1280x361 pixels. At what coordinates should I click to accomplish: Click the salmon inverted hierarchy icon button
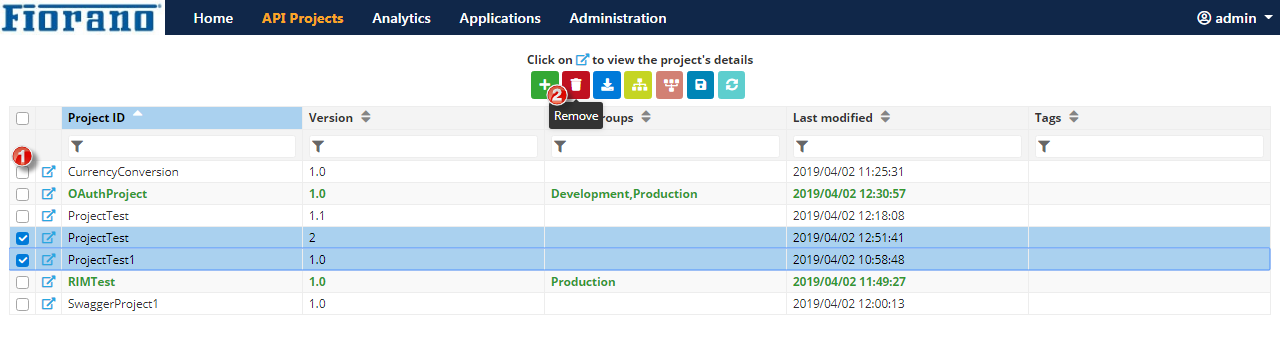[669, 85]
